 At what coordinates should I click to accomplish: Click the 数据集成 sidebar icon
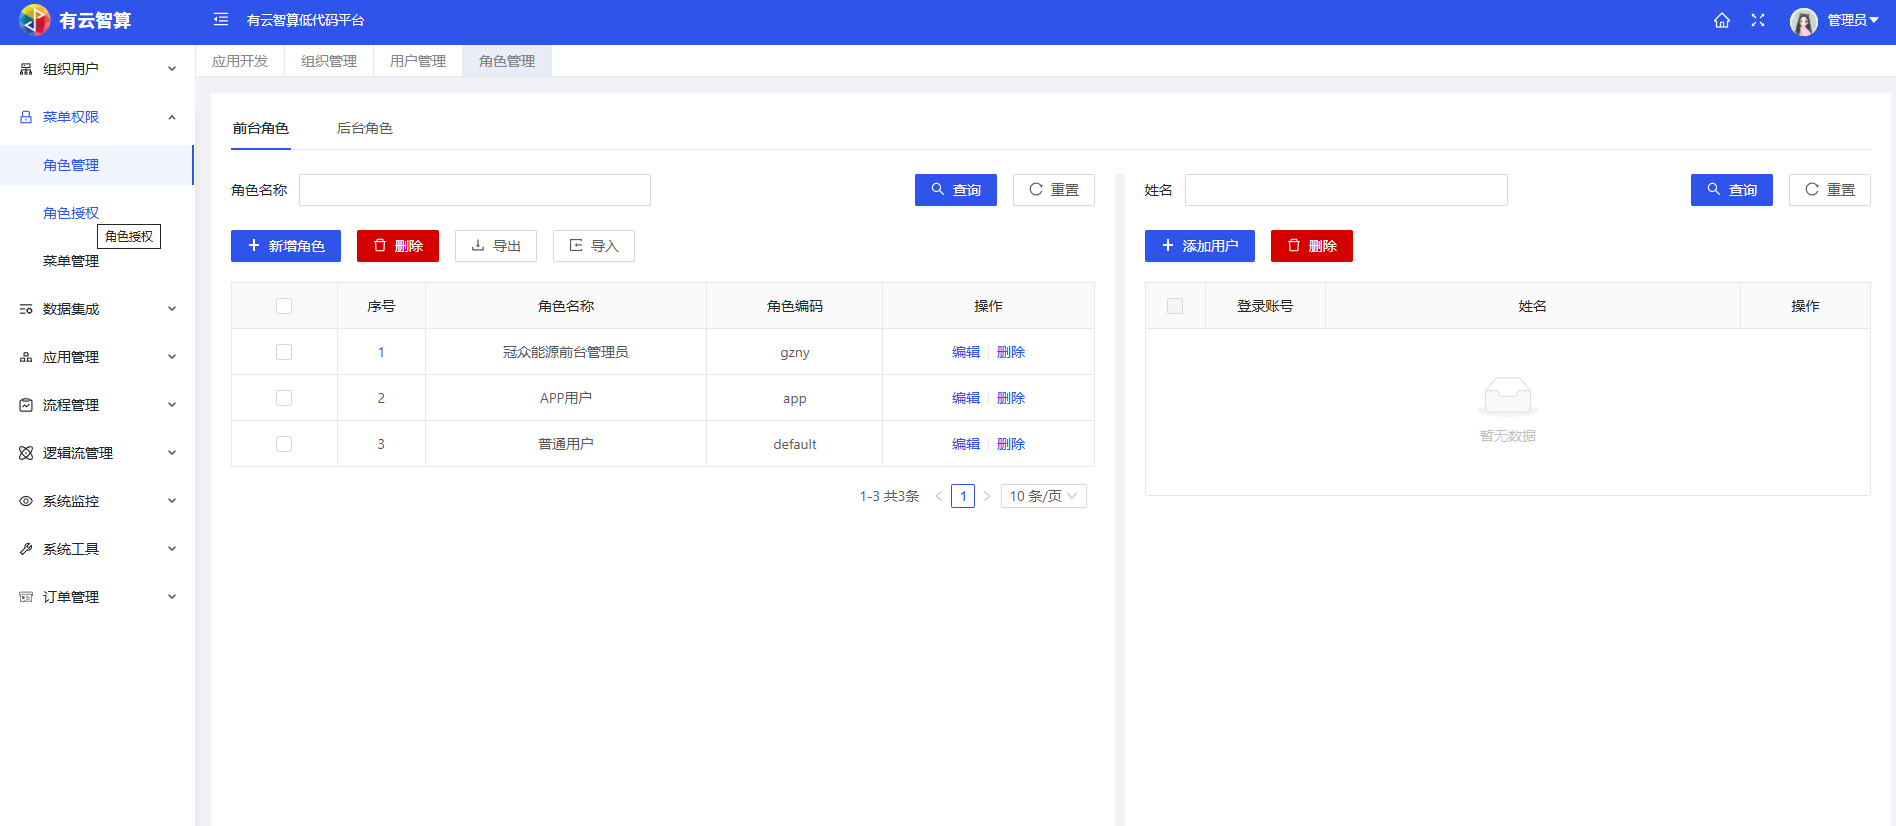tap(26, 309)
